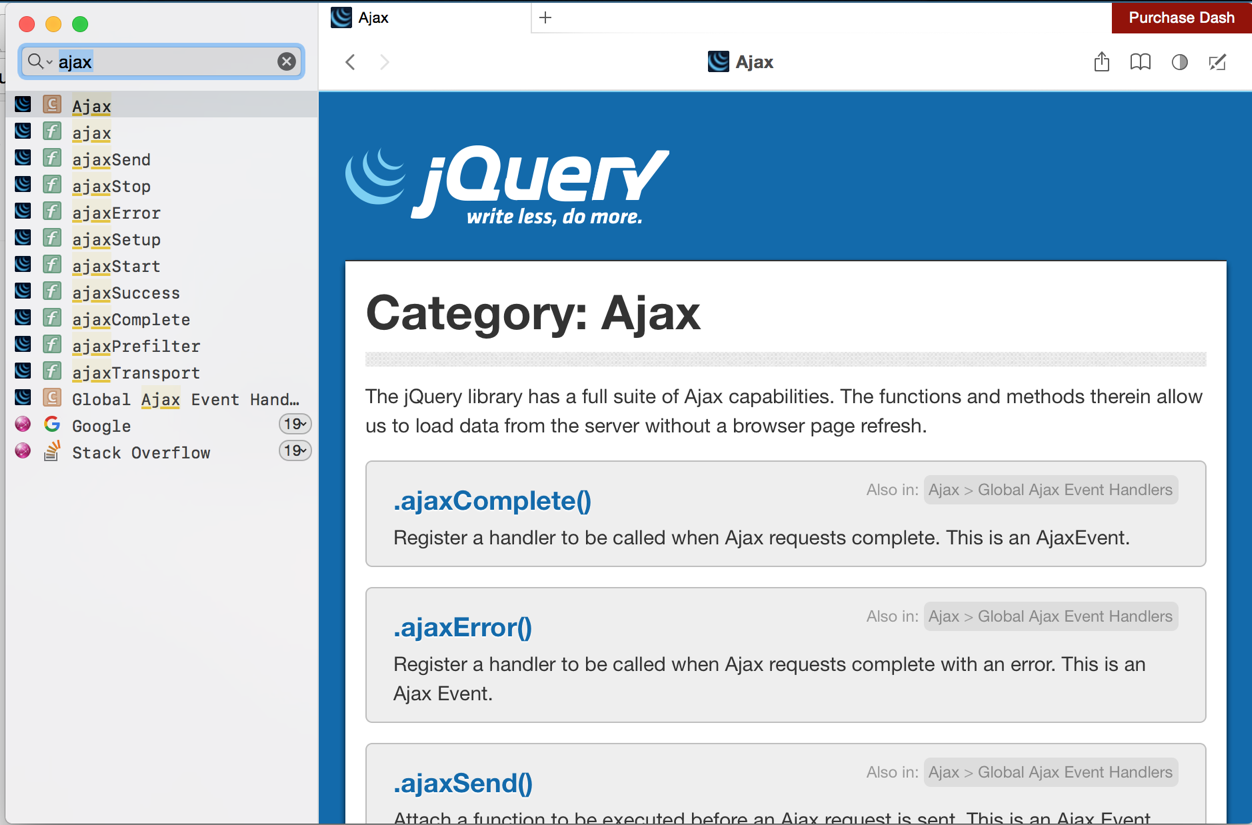Click the function f icon beside ajaxStop
1252x825 pixels.
[x=52, y=185]
